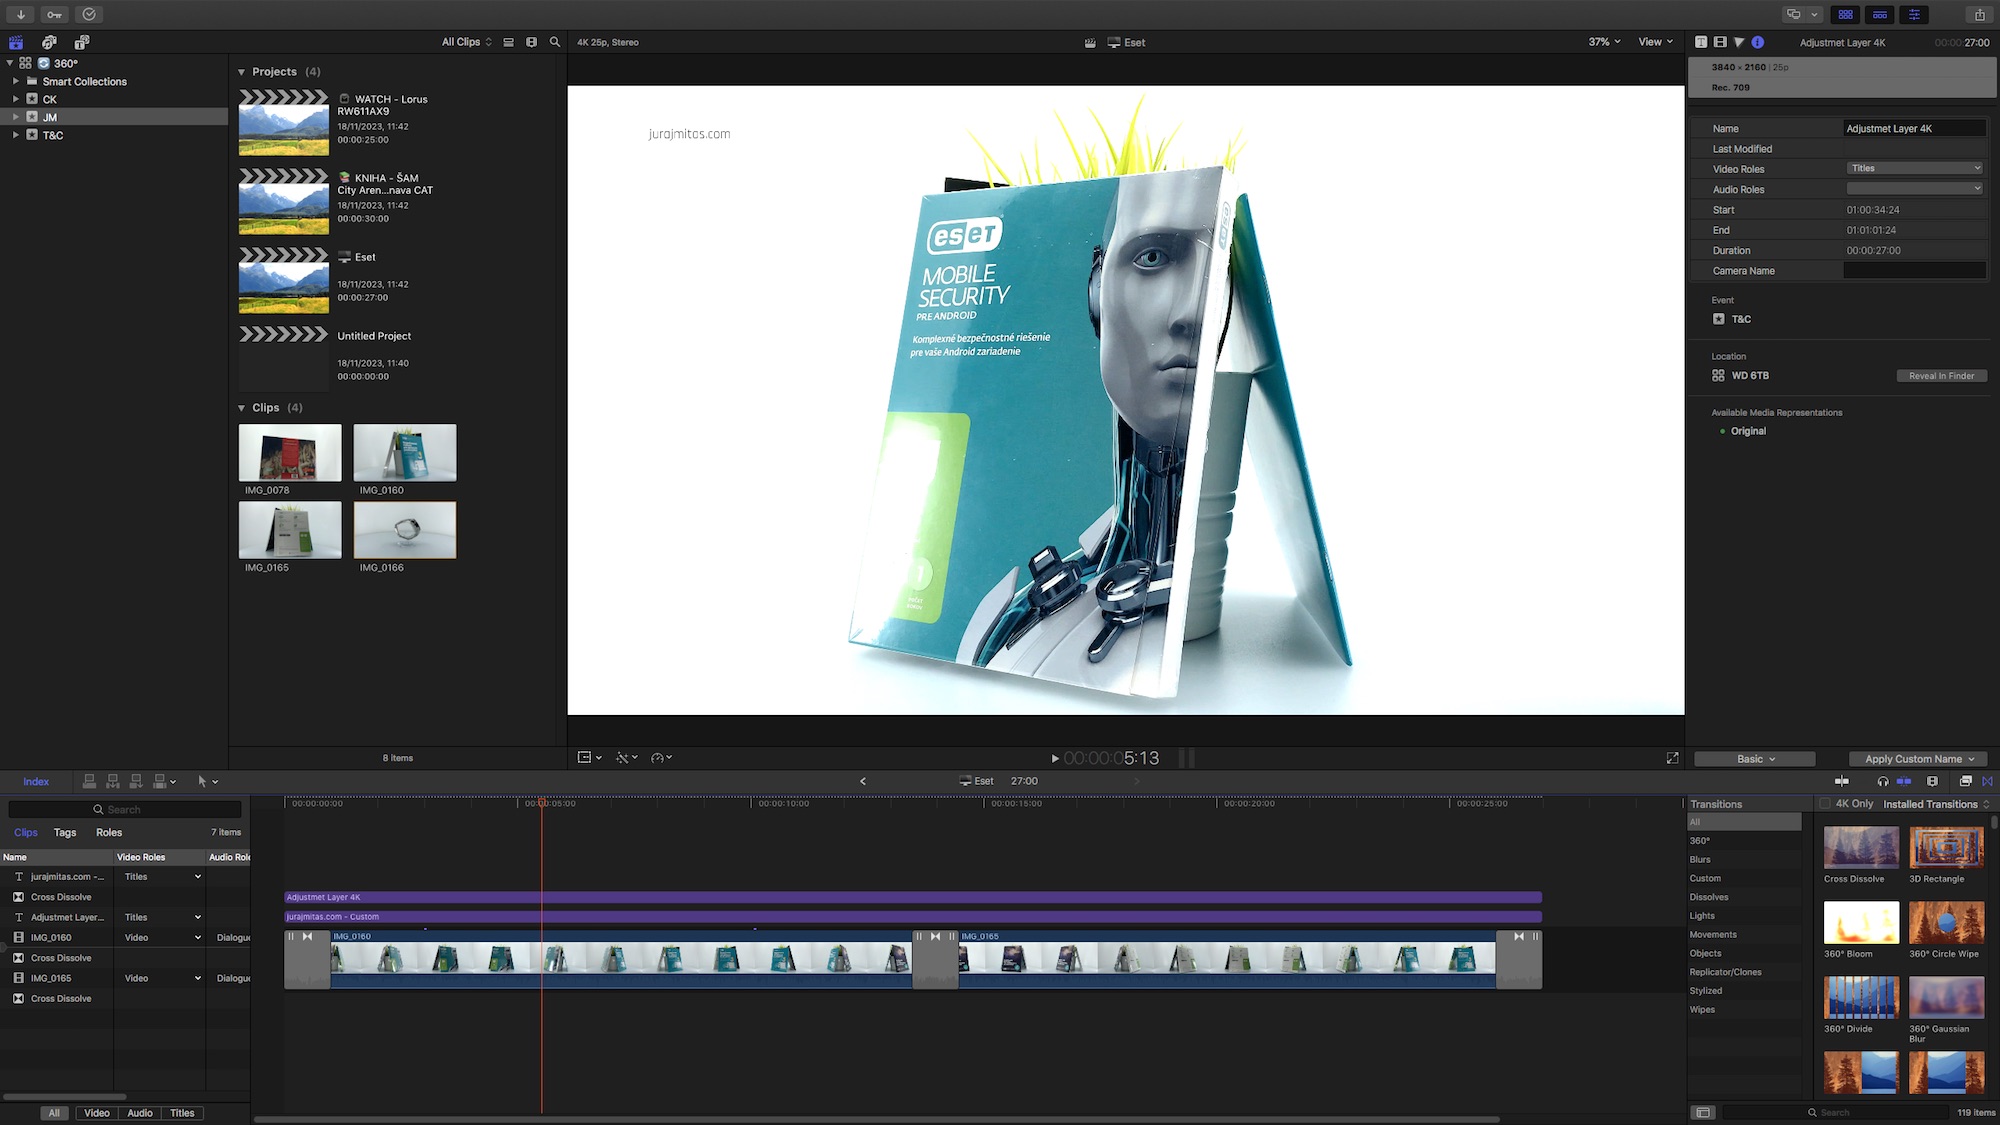Toggle the timeline Index button

(36, 782)
